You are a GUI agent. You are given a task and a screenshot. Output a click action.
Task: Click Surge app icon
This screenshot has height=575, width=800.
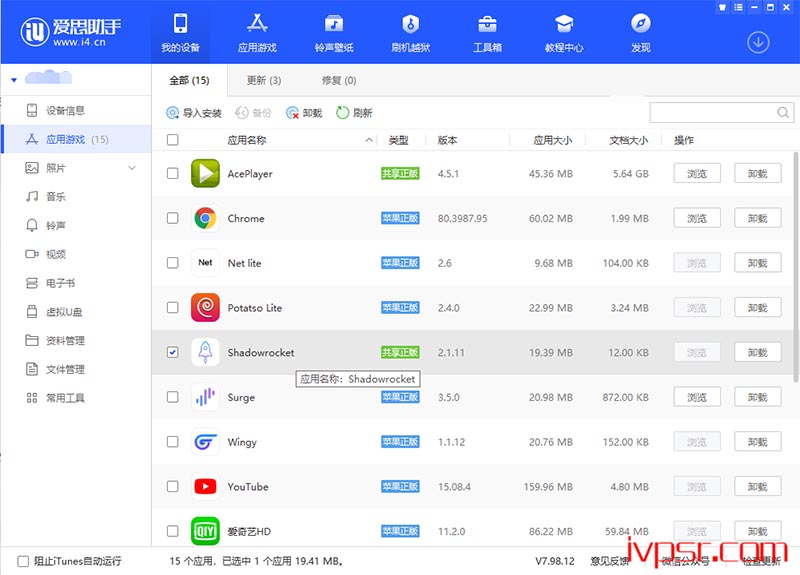pos(205,397)
